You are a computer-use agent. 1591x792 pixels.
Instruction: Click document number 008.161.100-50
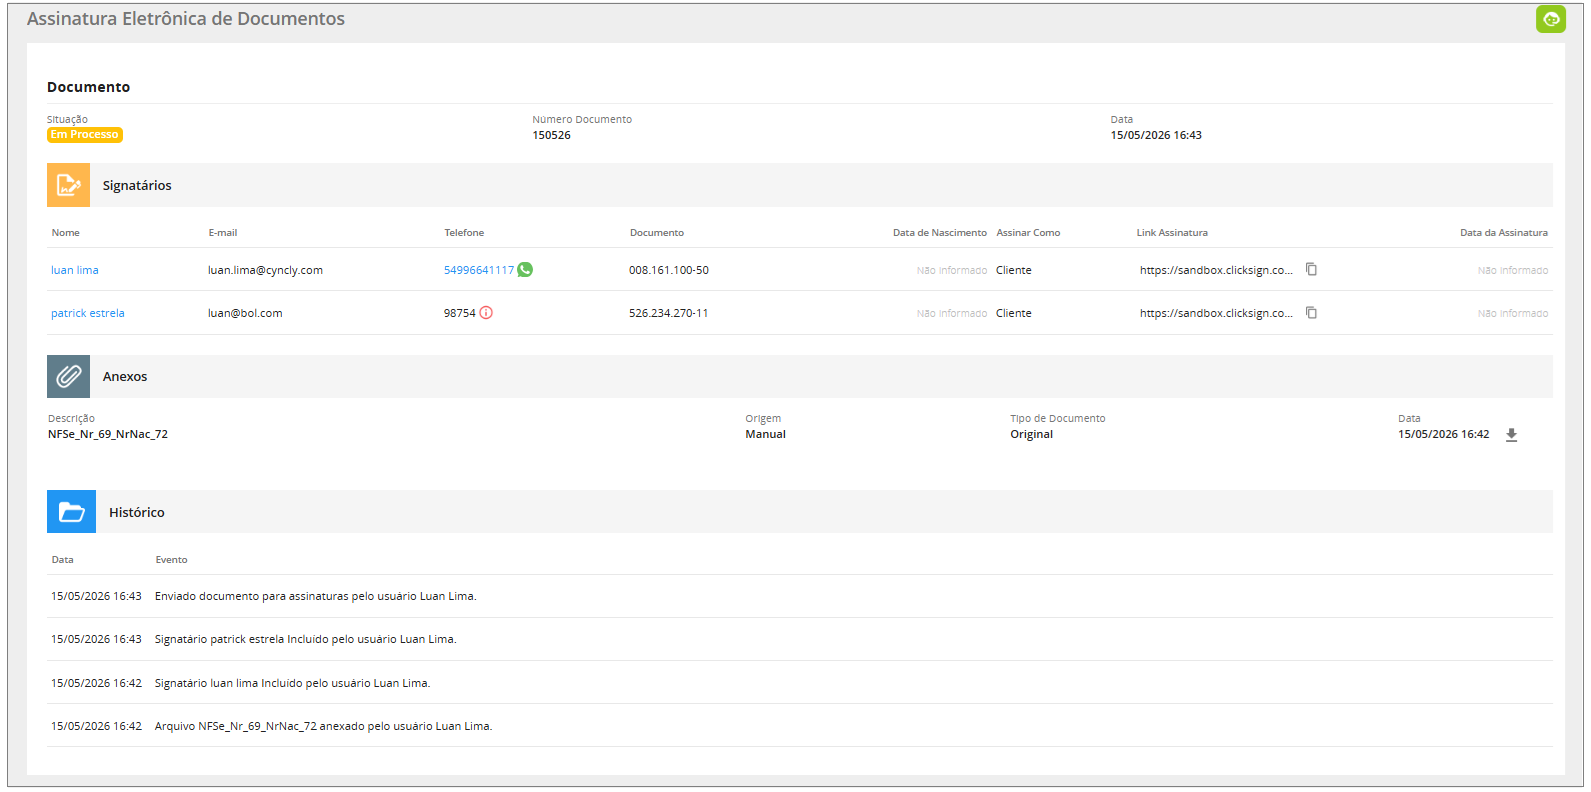click(x=669, y=270)
